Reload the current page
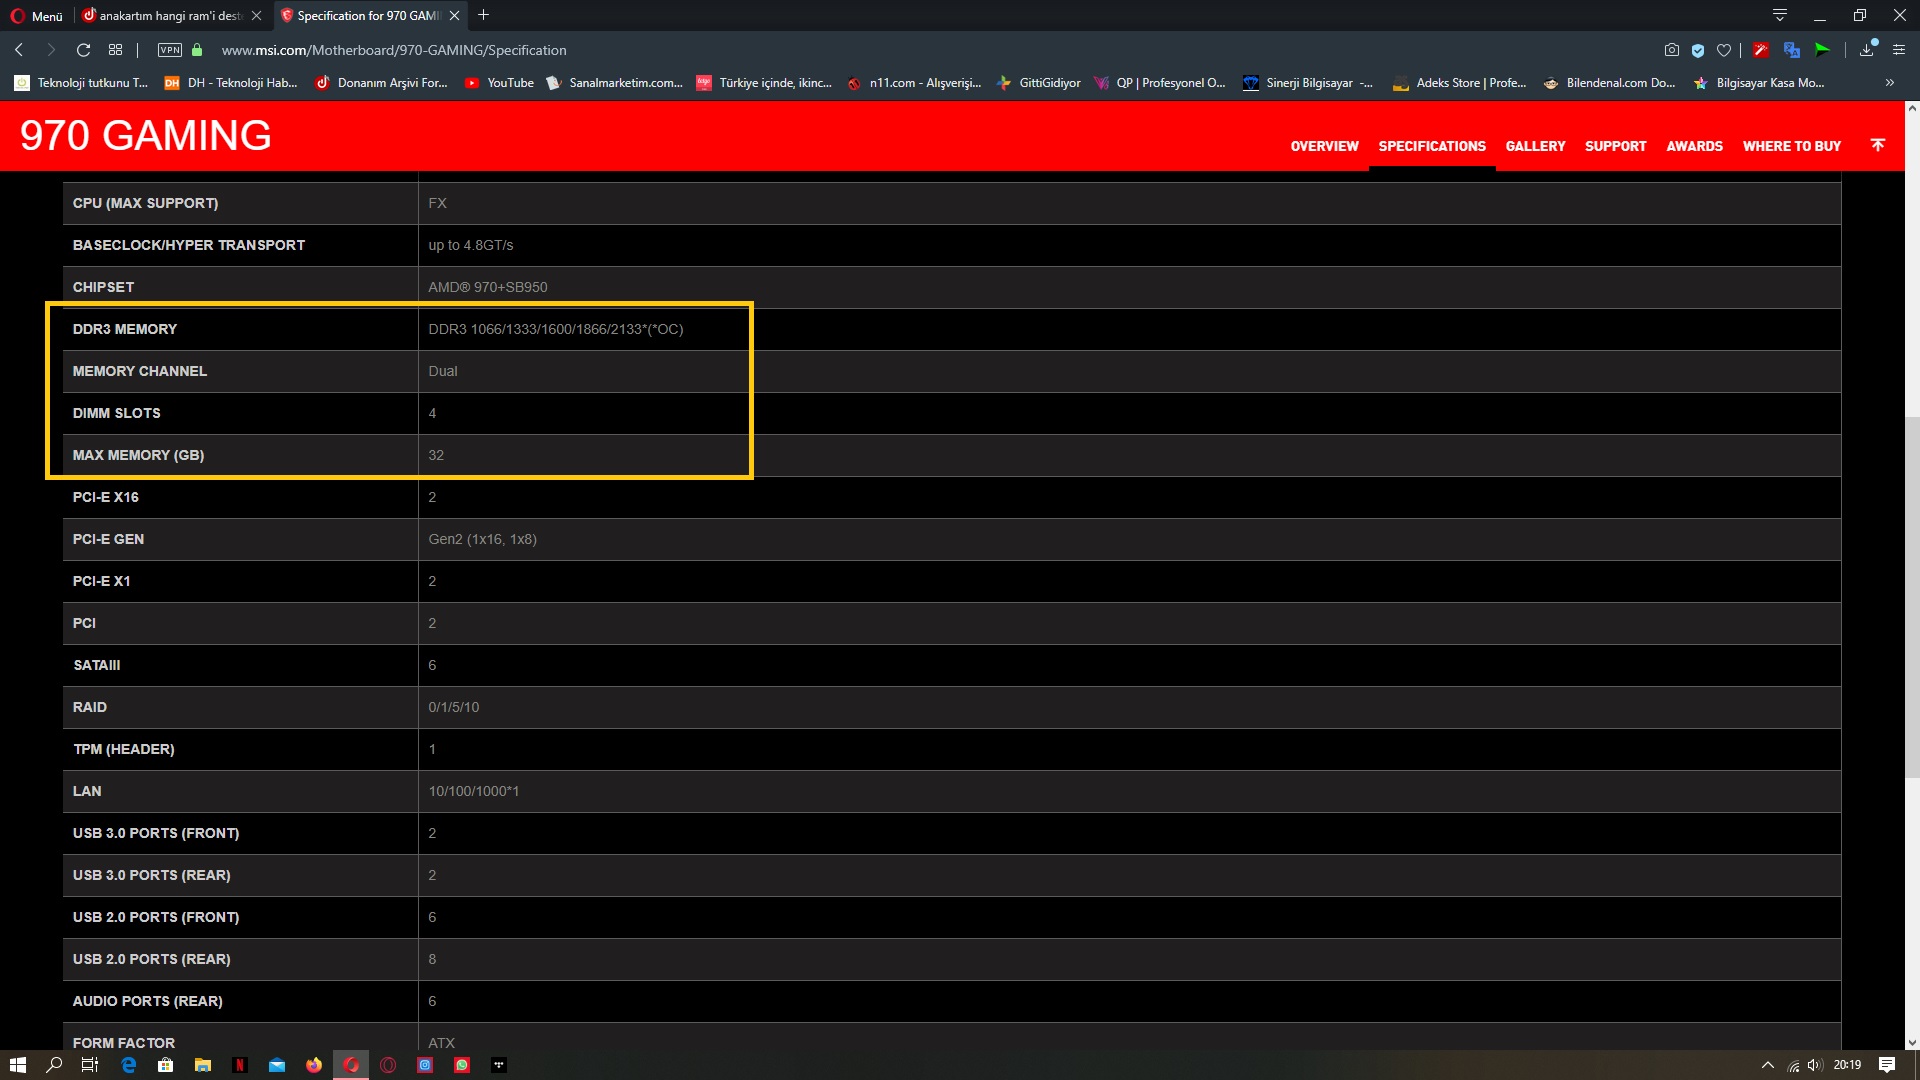The image size is (1920, 1080). (84, 50)
